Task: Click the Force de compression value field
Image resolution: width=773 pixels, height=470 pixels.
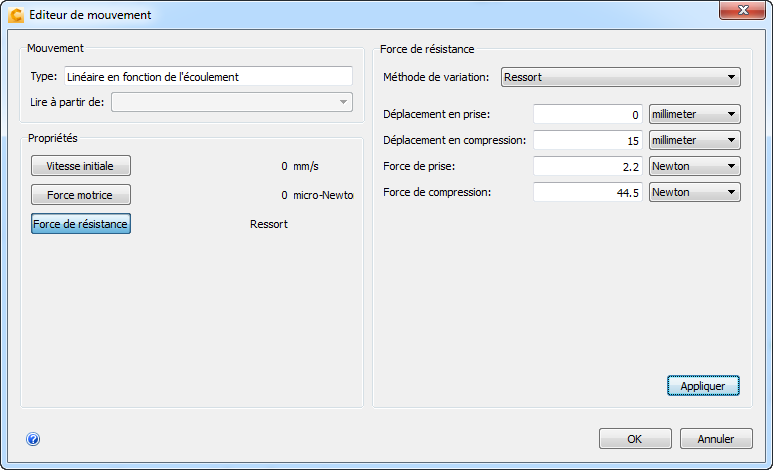Action: pos(588,192)
